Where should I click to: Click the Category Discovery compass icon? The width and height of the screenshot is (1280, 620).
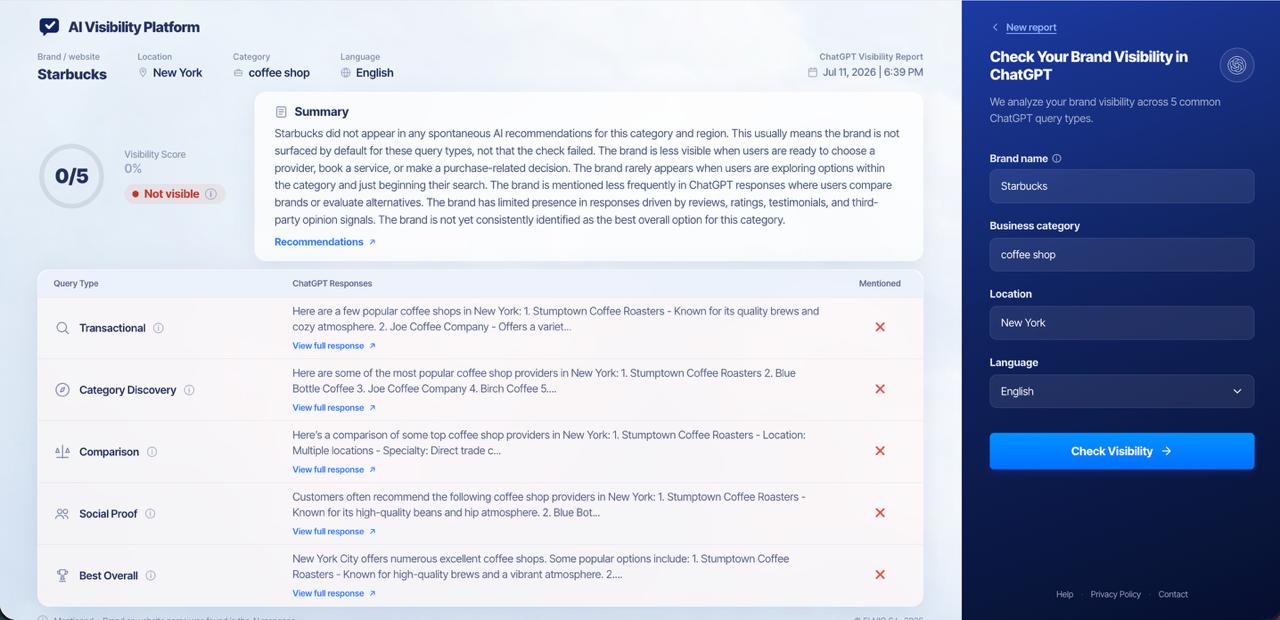(x=62, y=390)
